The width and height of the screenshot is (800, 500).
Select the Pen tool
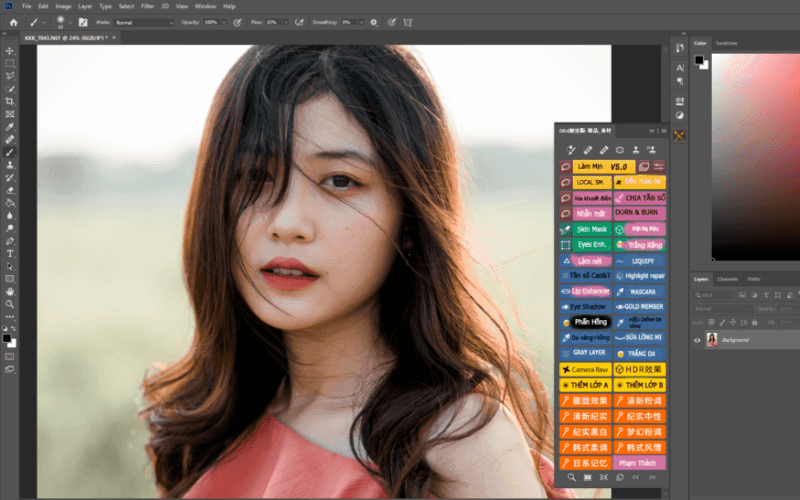pyautogui.click(x=10, y=241)
